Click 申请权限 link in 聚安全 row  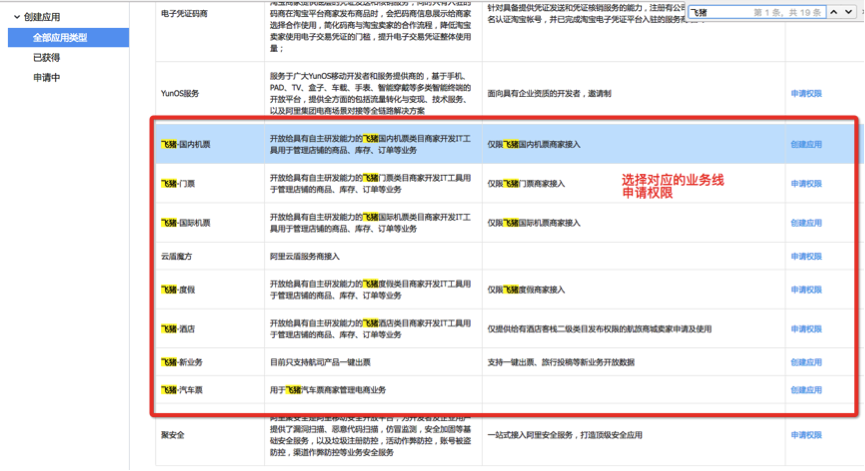(806, 435)
